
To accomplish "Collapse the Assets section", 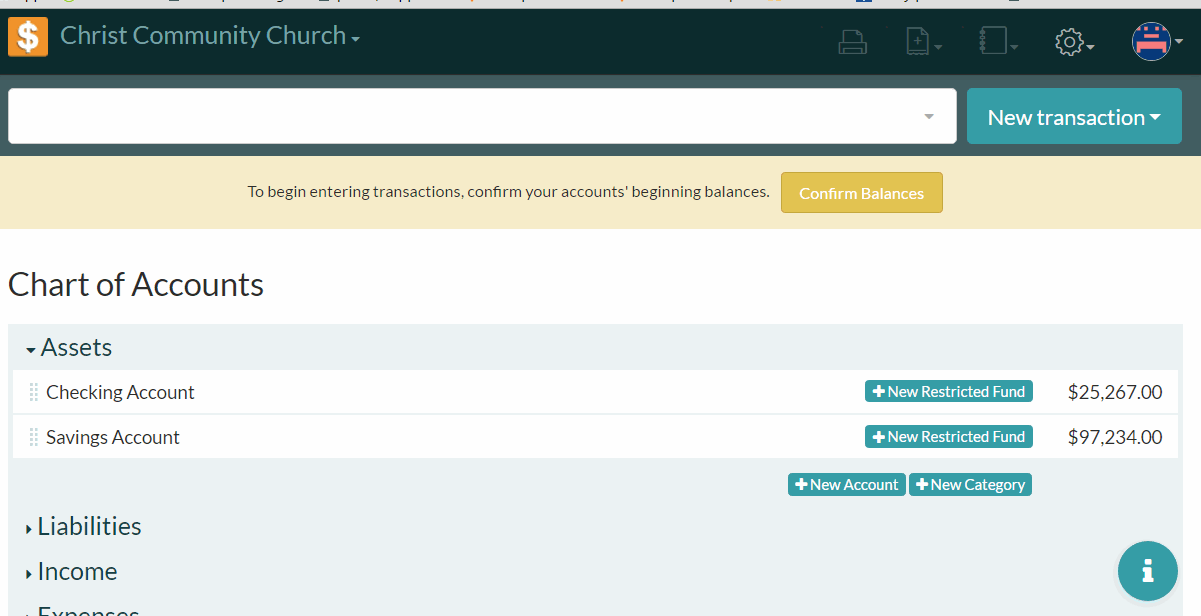I will (x=70, y=348).
